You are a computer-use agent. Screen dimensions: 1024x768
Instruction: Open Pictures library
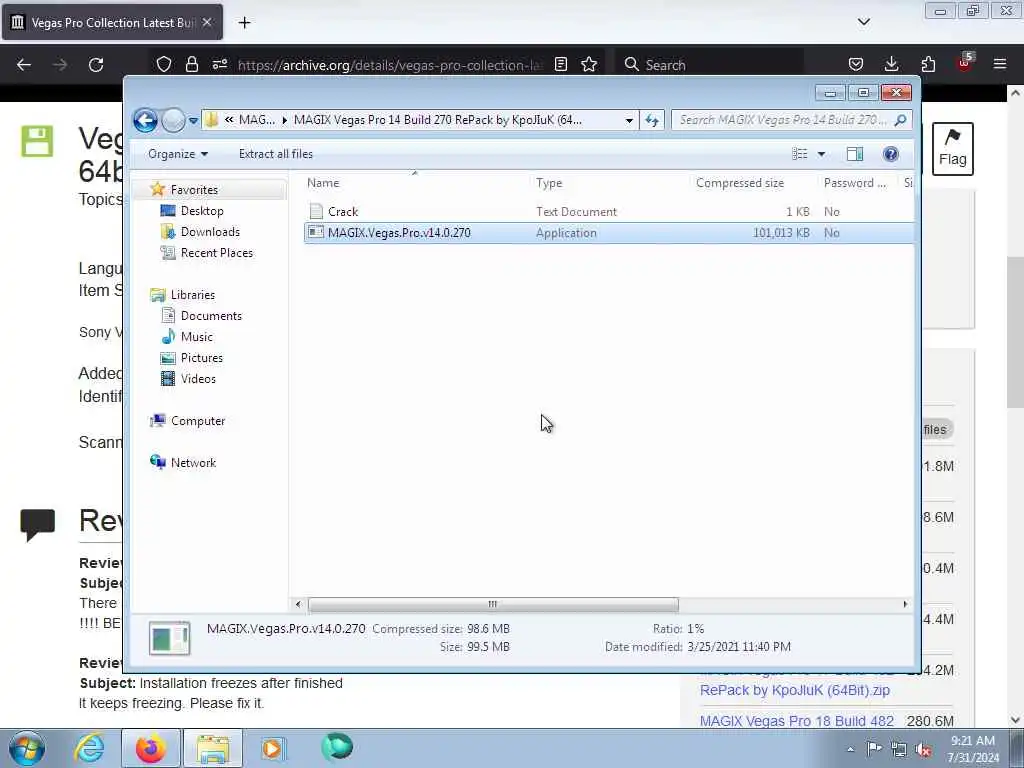point(202,358)
